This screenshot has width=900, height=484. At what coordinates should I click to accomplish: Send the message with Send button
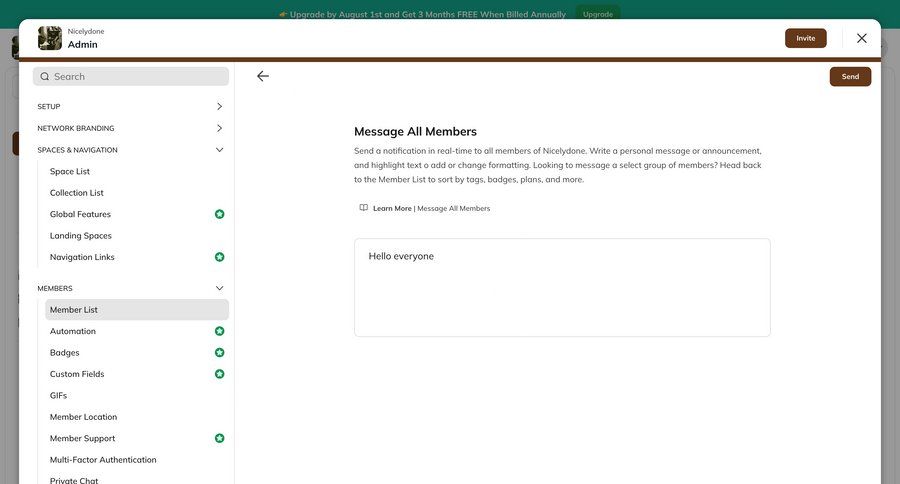click(x=850, y=76)
